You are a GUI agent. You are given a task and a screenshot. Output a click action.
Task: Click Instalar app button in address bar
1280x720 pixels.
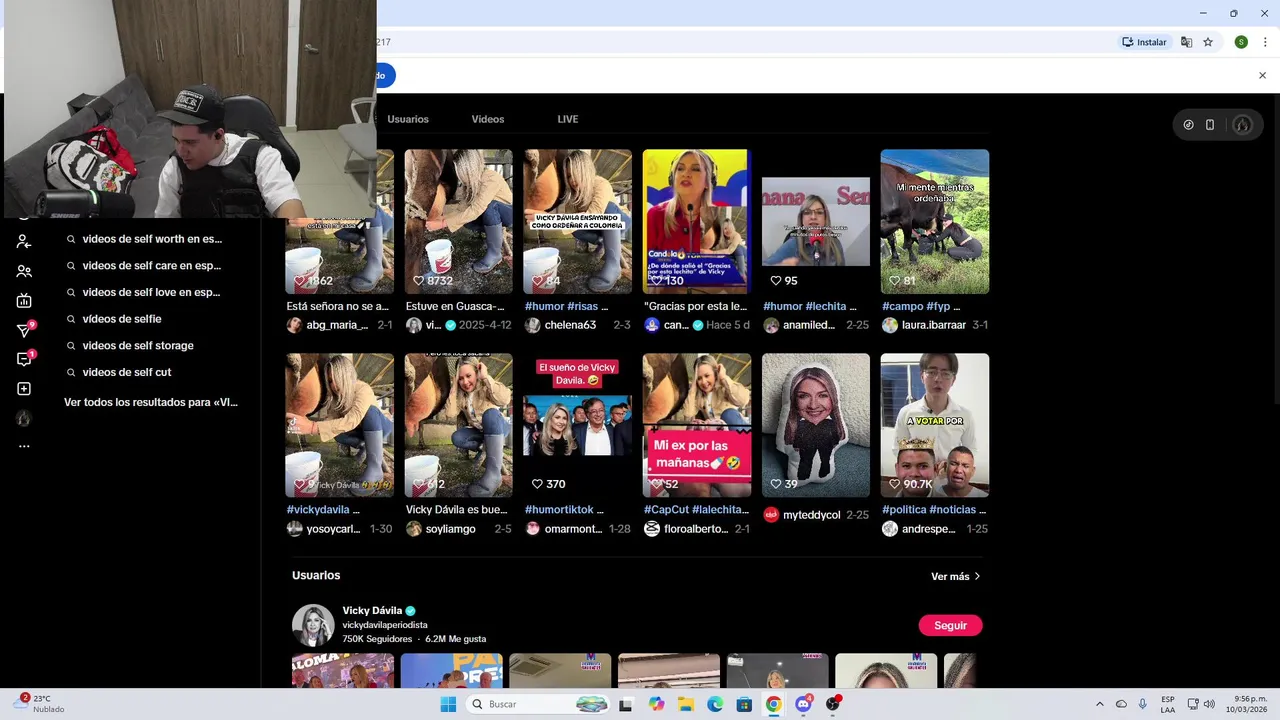(1145, 42)
